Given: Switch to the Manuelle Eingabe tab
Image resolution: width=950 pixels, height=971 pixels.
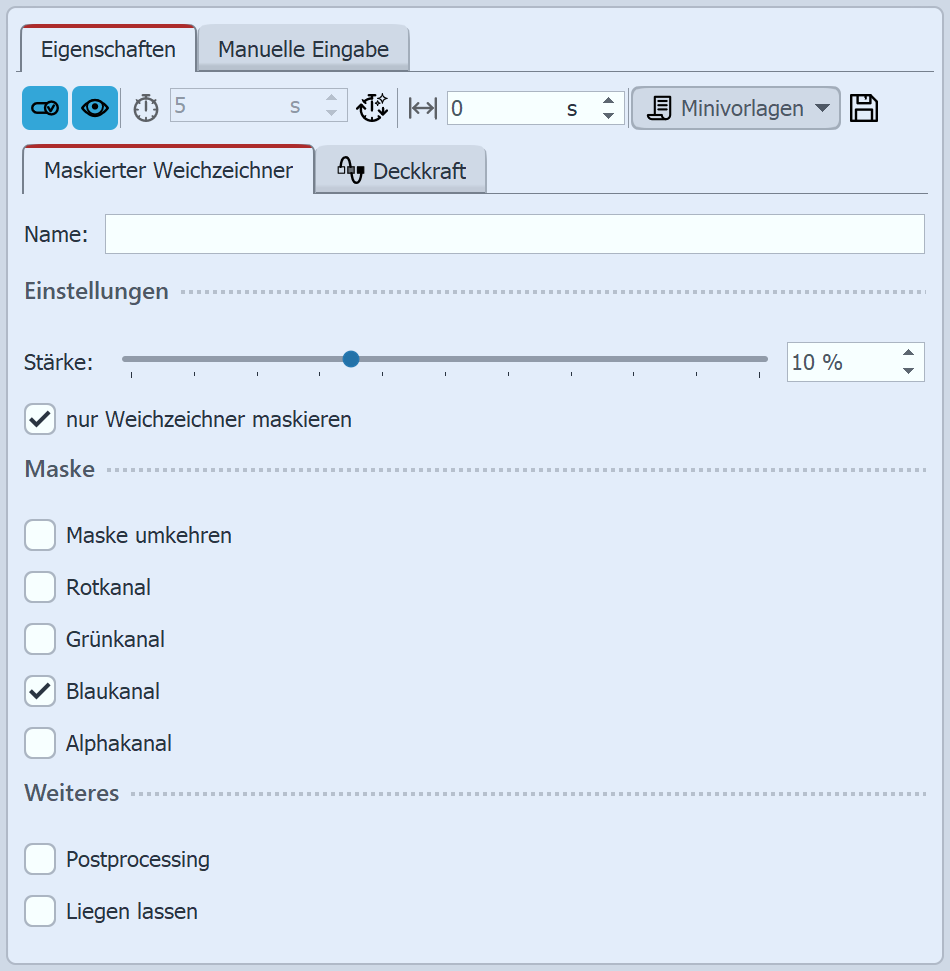Looking at the screenshot, I should click(303, 49).
